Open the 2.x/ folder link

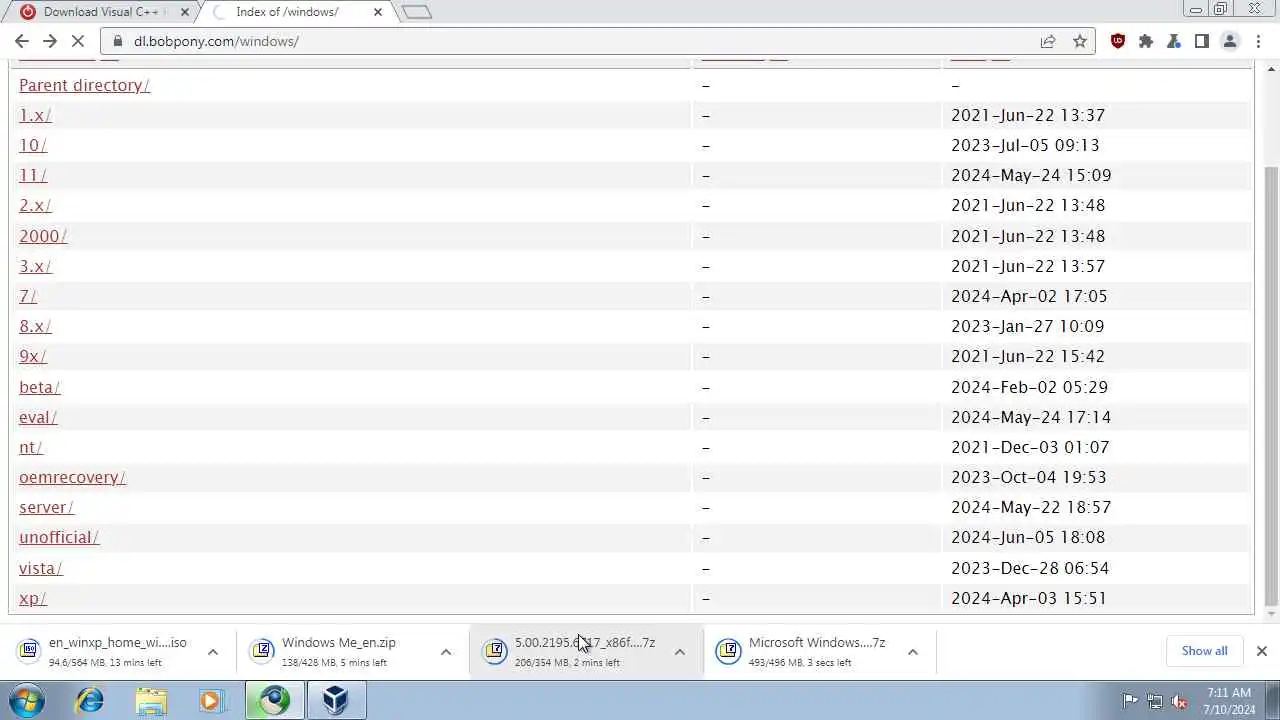click(x=35, y=205)
